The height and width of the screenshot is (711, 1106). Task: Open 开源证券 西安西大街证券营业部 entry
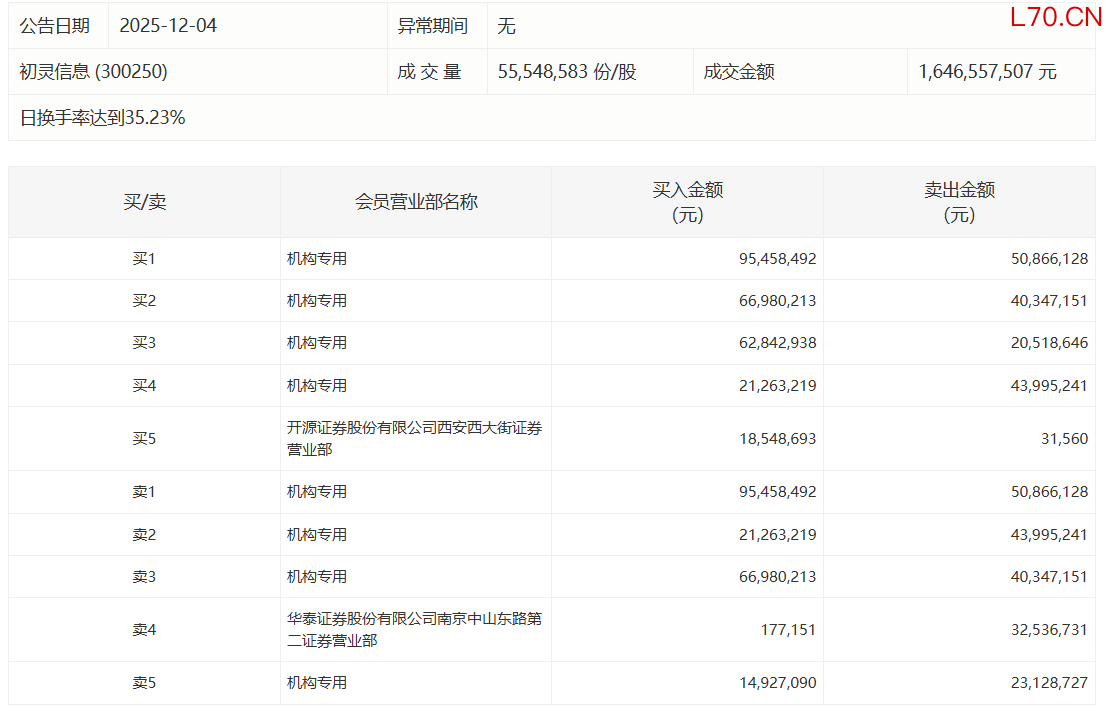coord(414,439)
